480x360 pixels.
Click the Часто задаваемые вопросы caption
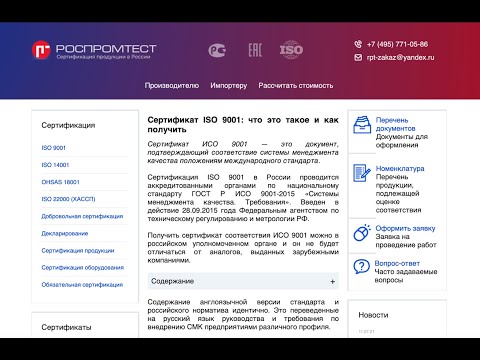point(406,276)
